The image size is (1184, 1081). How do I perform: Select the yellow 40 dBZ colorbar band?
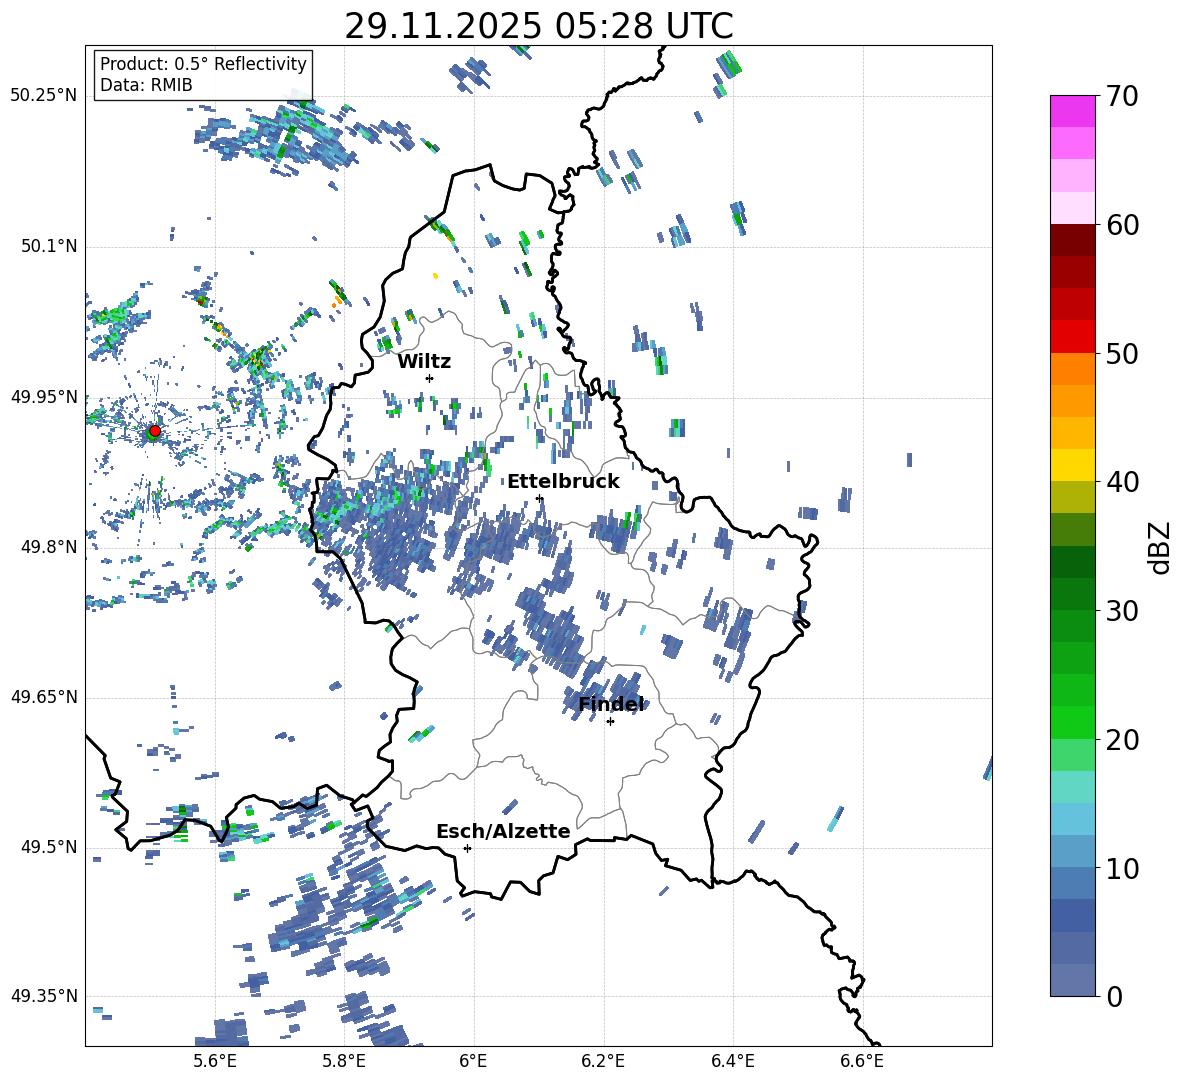click(1073, 465)
